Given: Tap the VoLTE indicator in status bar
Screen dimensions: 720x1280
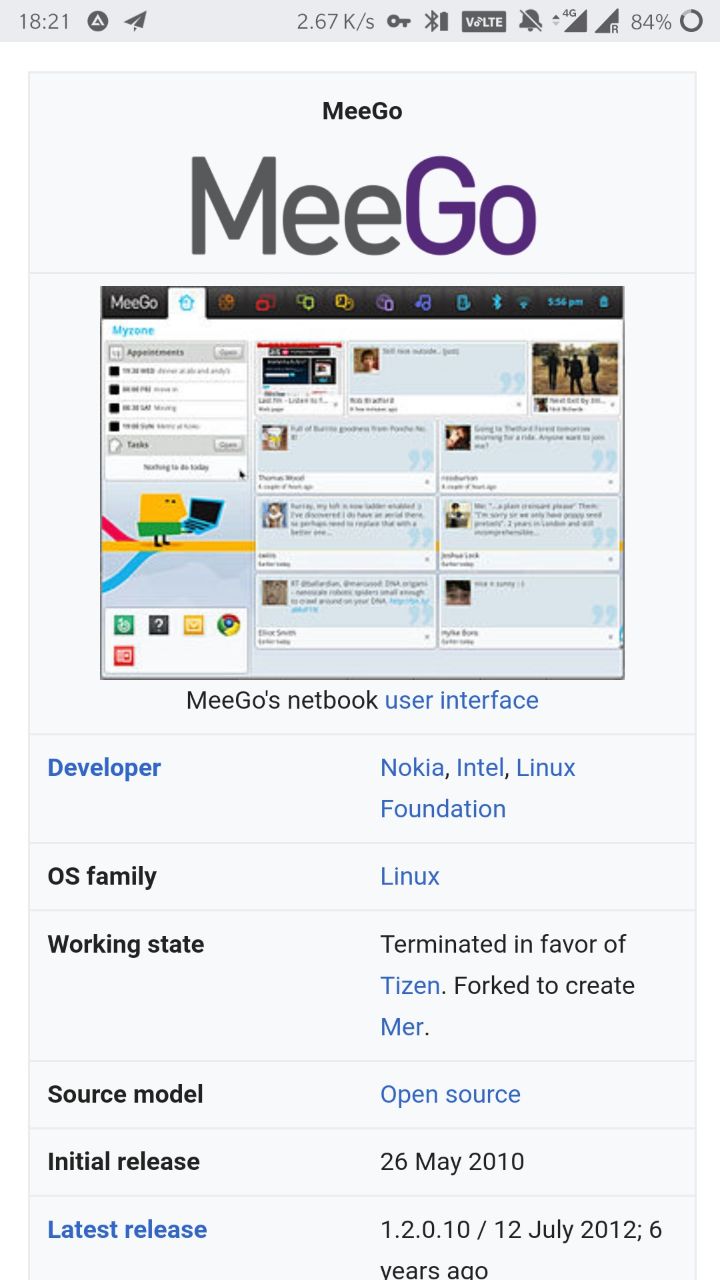Looking at the screenshot, I should (484, 21).
